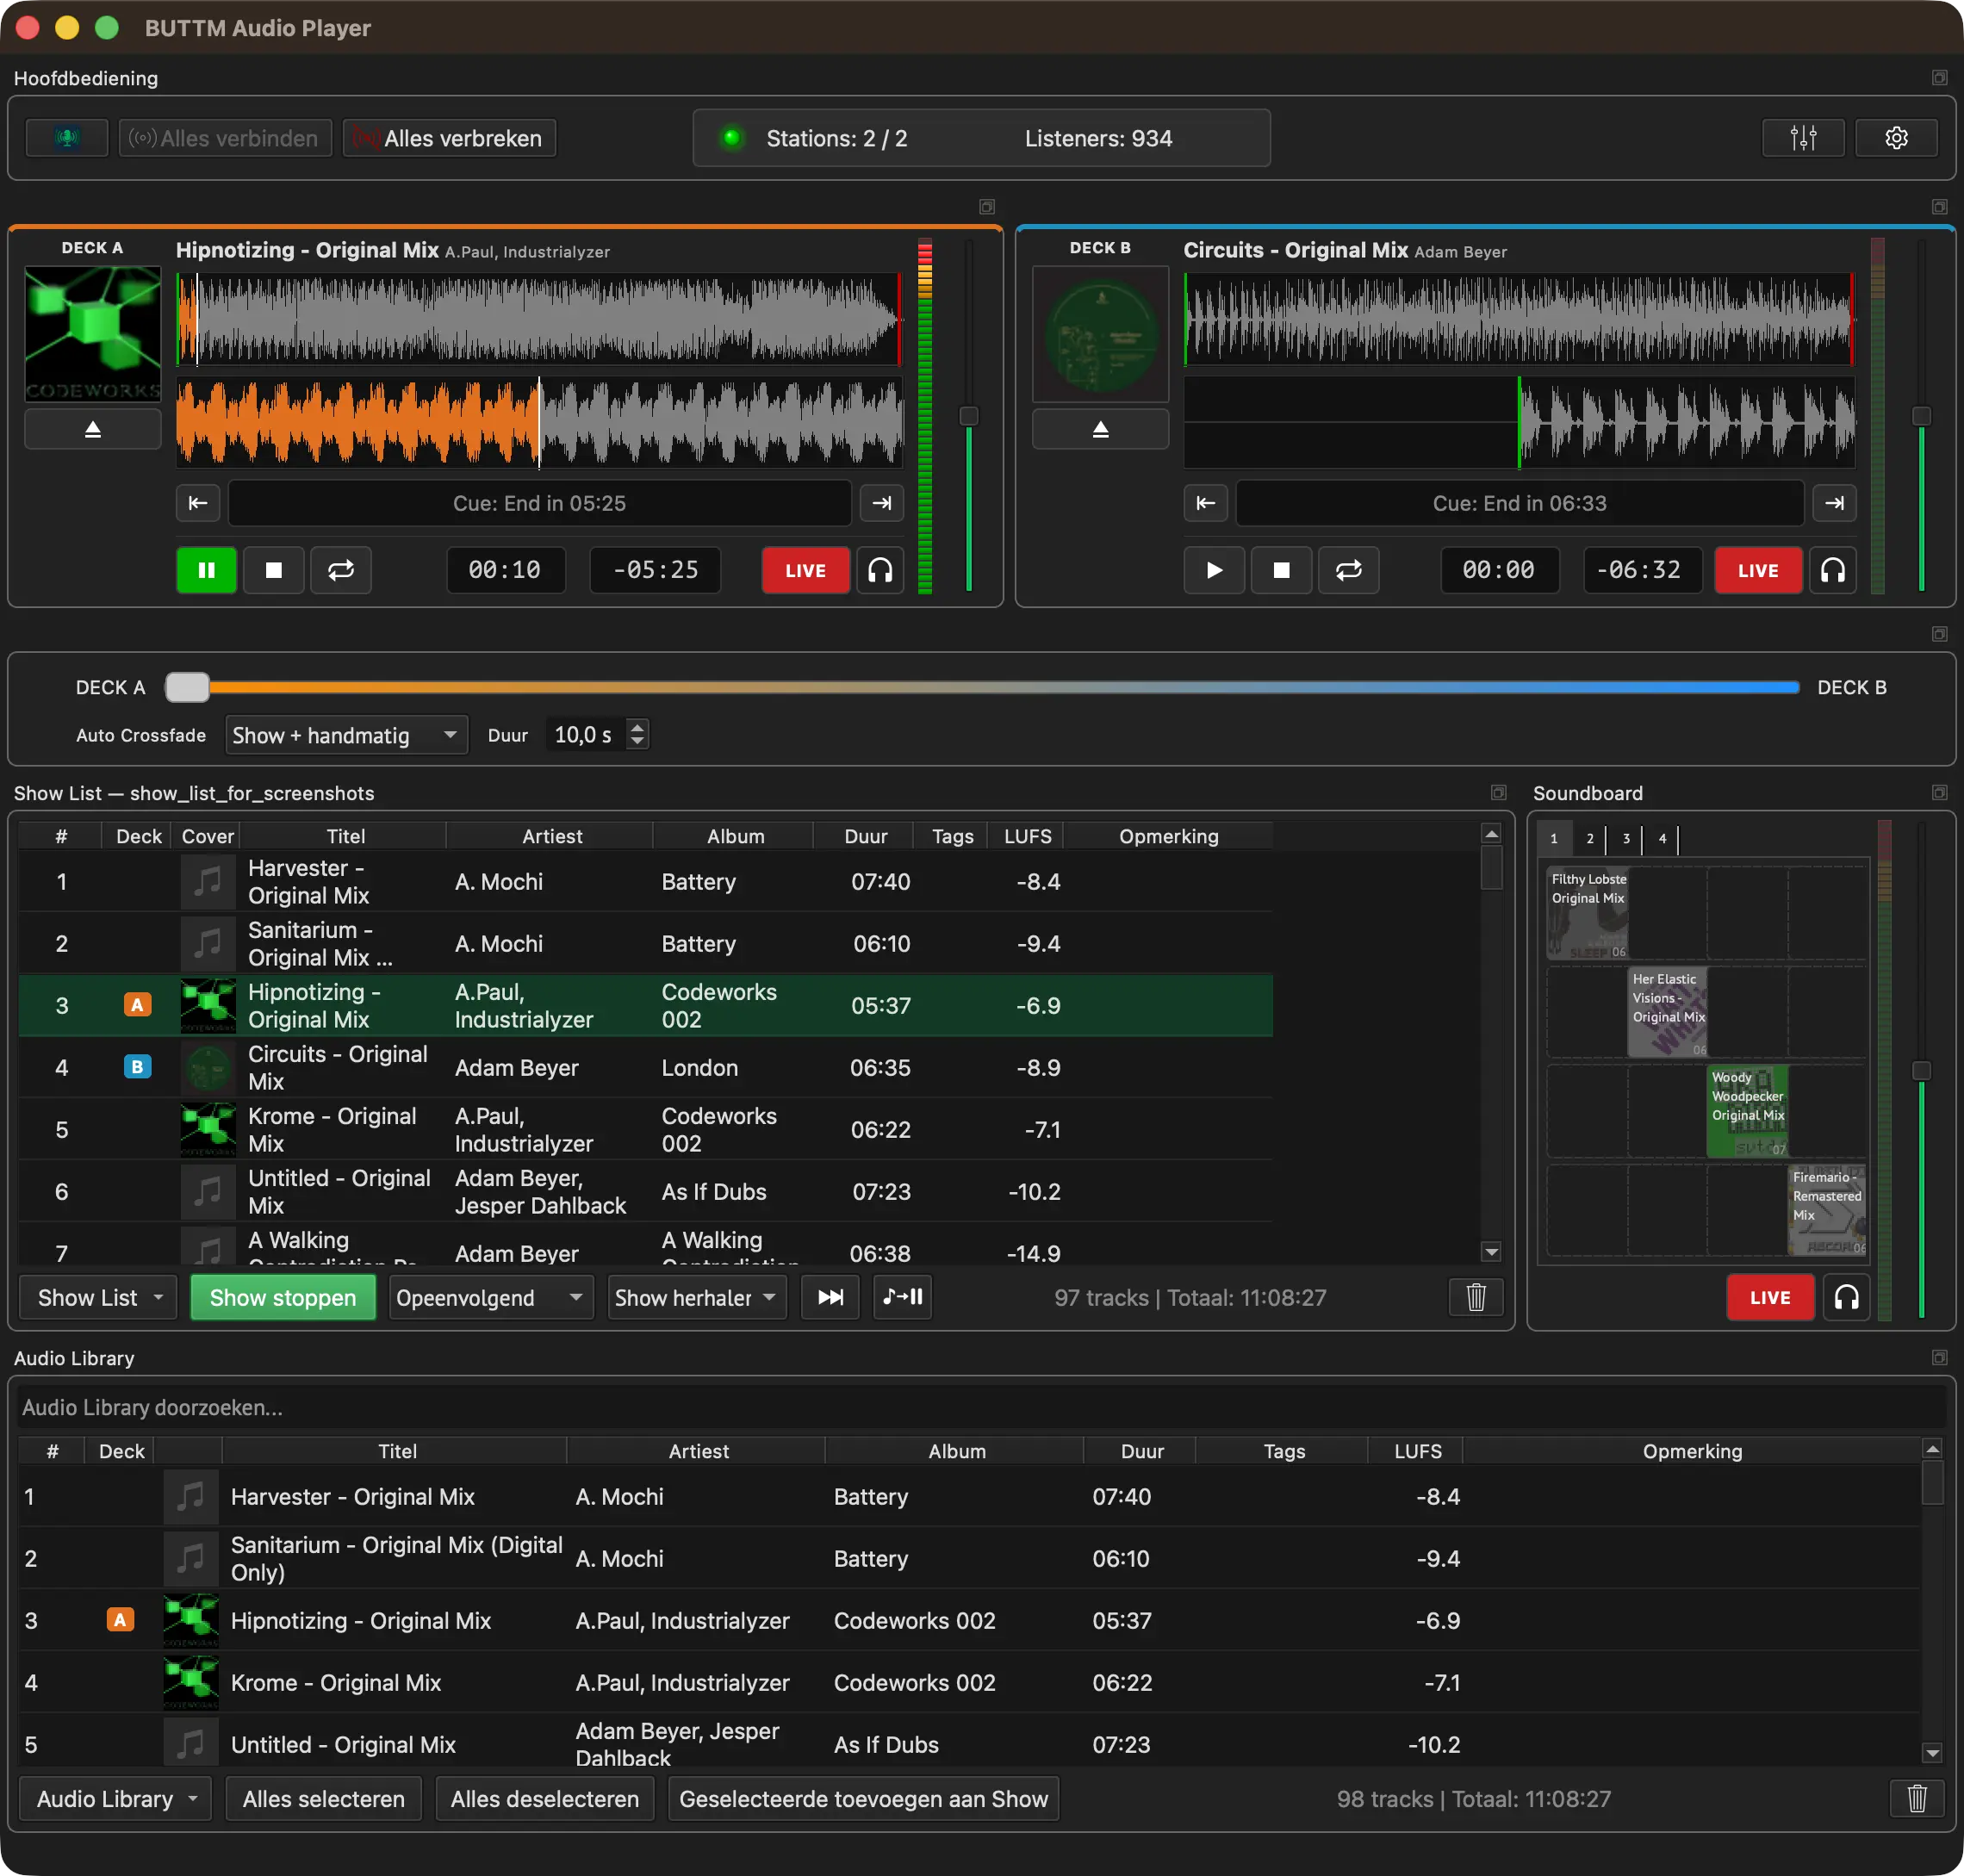Open the Auto Crossfade mode dropdown
This screenshot has width=1964, height=1876.
coord(346,735)
